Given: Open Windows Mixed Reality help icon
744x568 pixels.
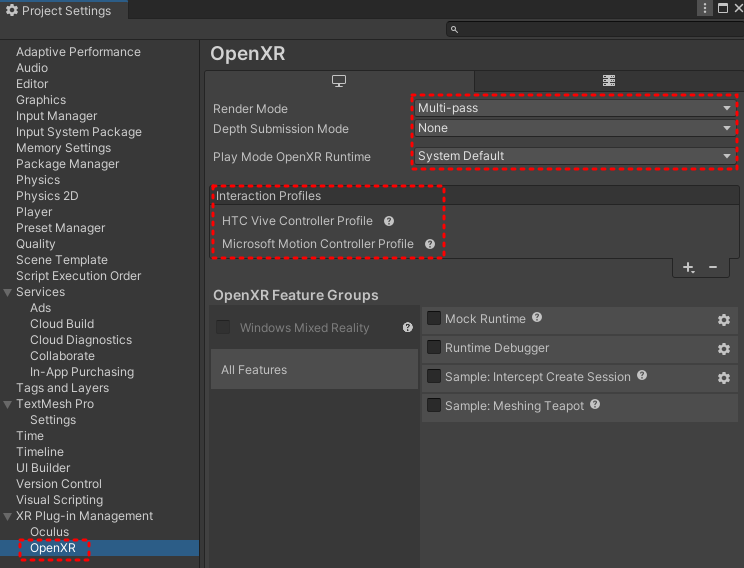Looking at the screenshot, I should 408,327.
